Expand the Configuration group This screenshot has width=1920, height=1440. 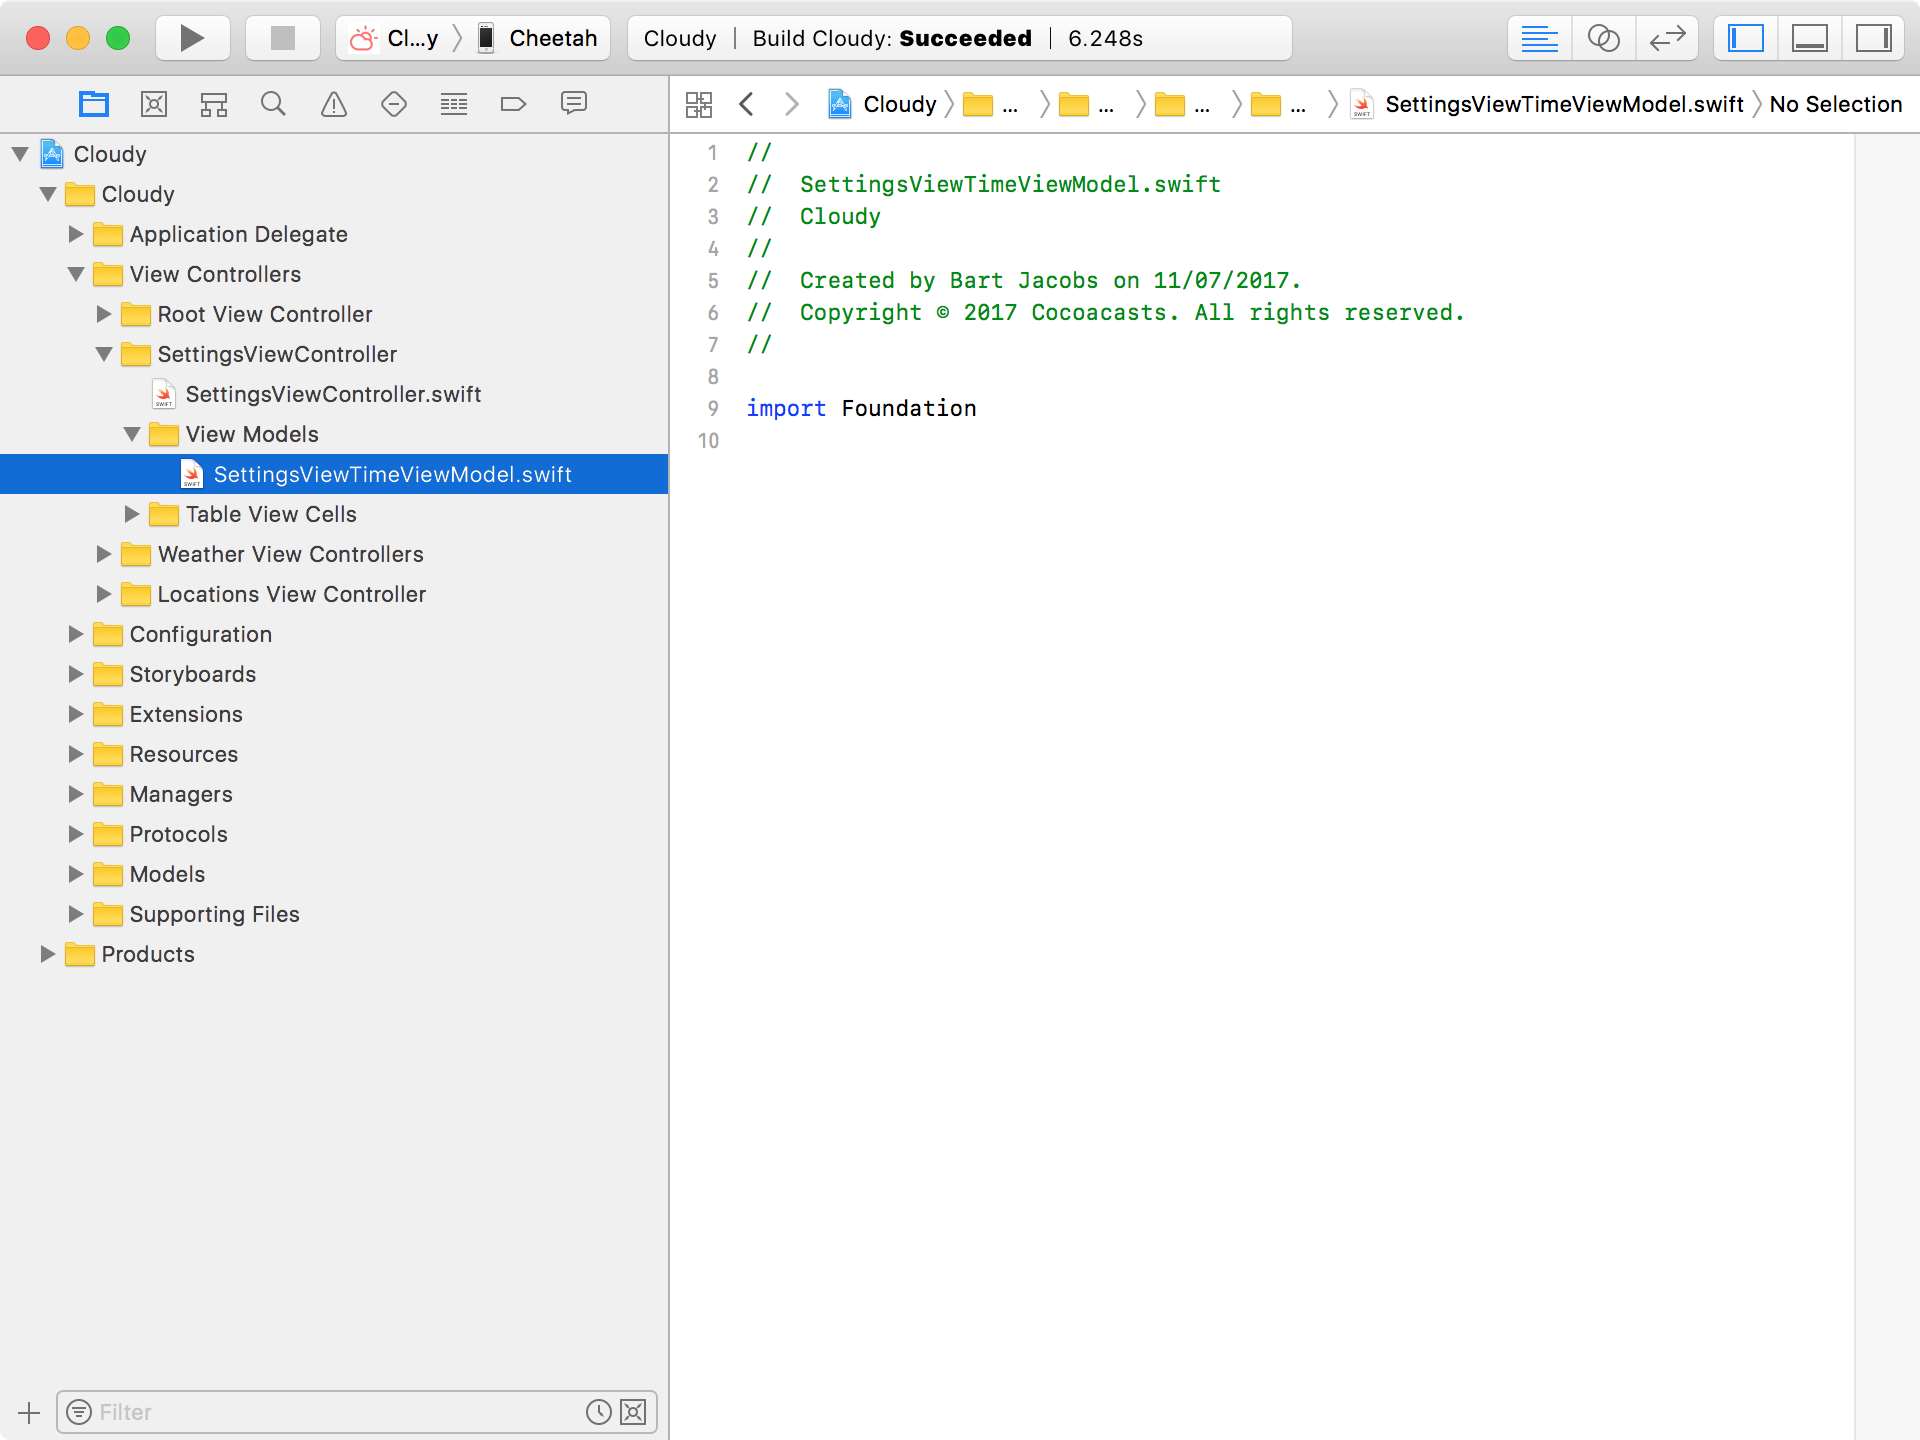76,634
